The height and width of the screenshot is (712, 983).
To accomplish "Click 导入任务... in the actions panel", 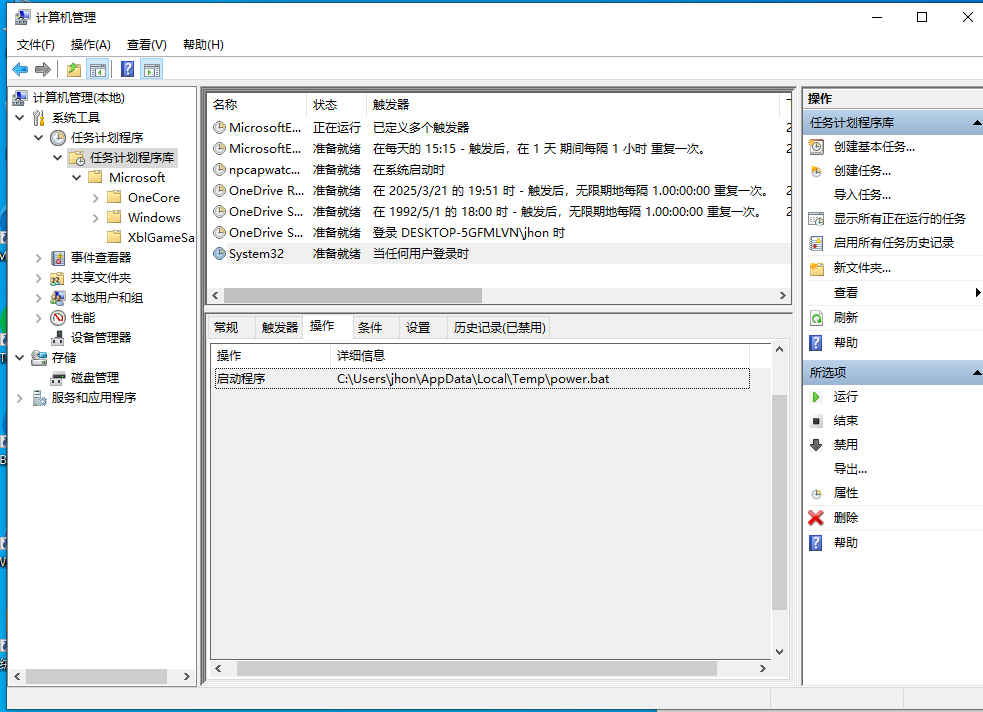I will 861,195.
